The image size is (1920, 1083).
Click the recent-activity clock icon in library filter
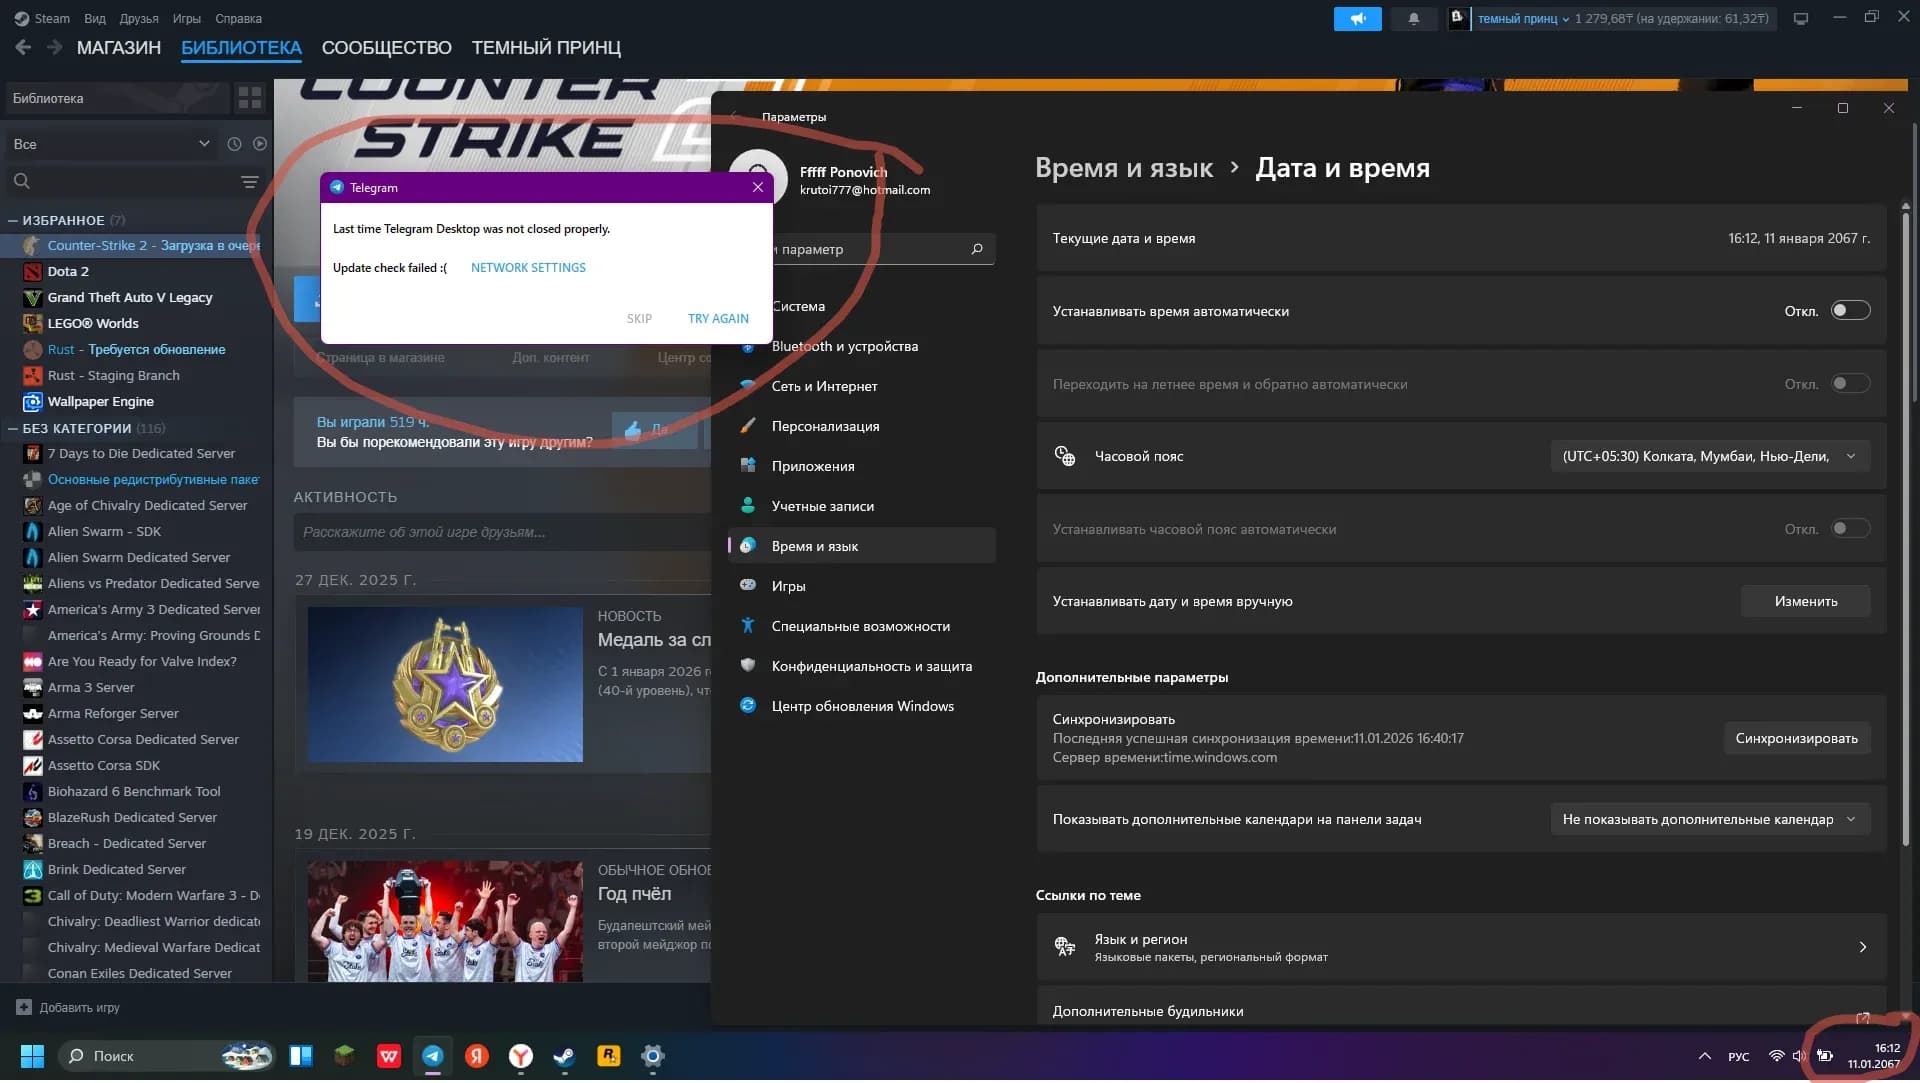(234, 144)
